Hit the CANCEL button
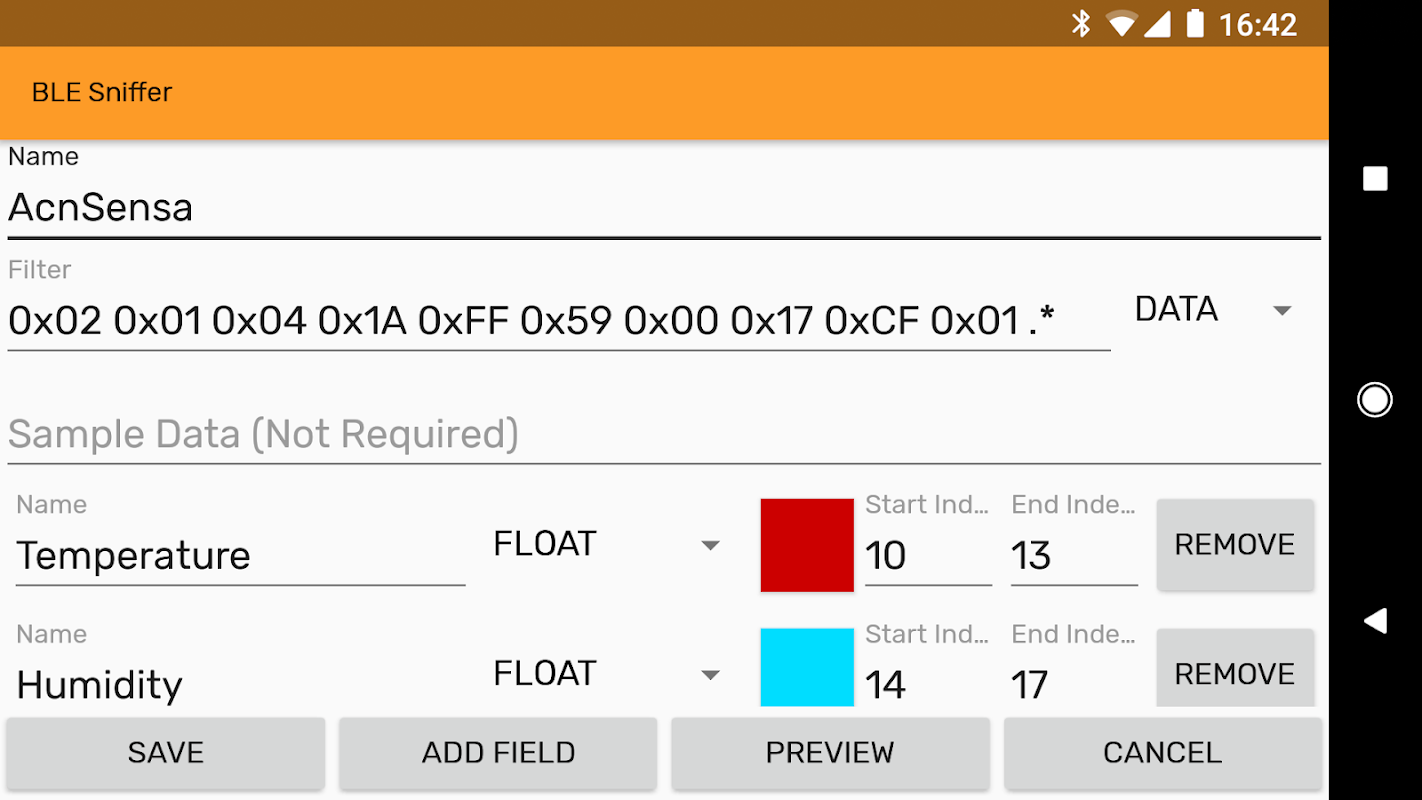This screenshot has width=1422, height=800. (1162, 752)
